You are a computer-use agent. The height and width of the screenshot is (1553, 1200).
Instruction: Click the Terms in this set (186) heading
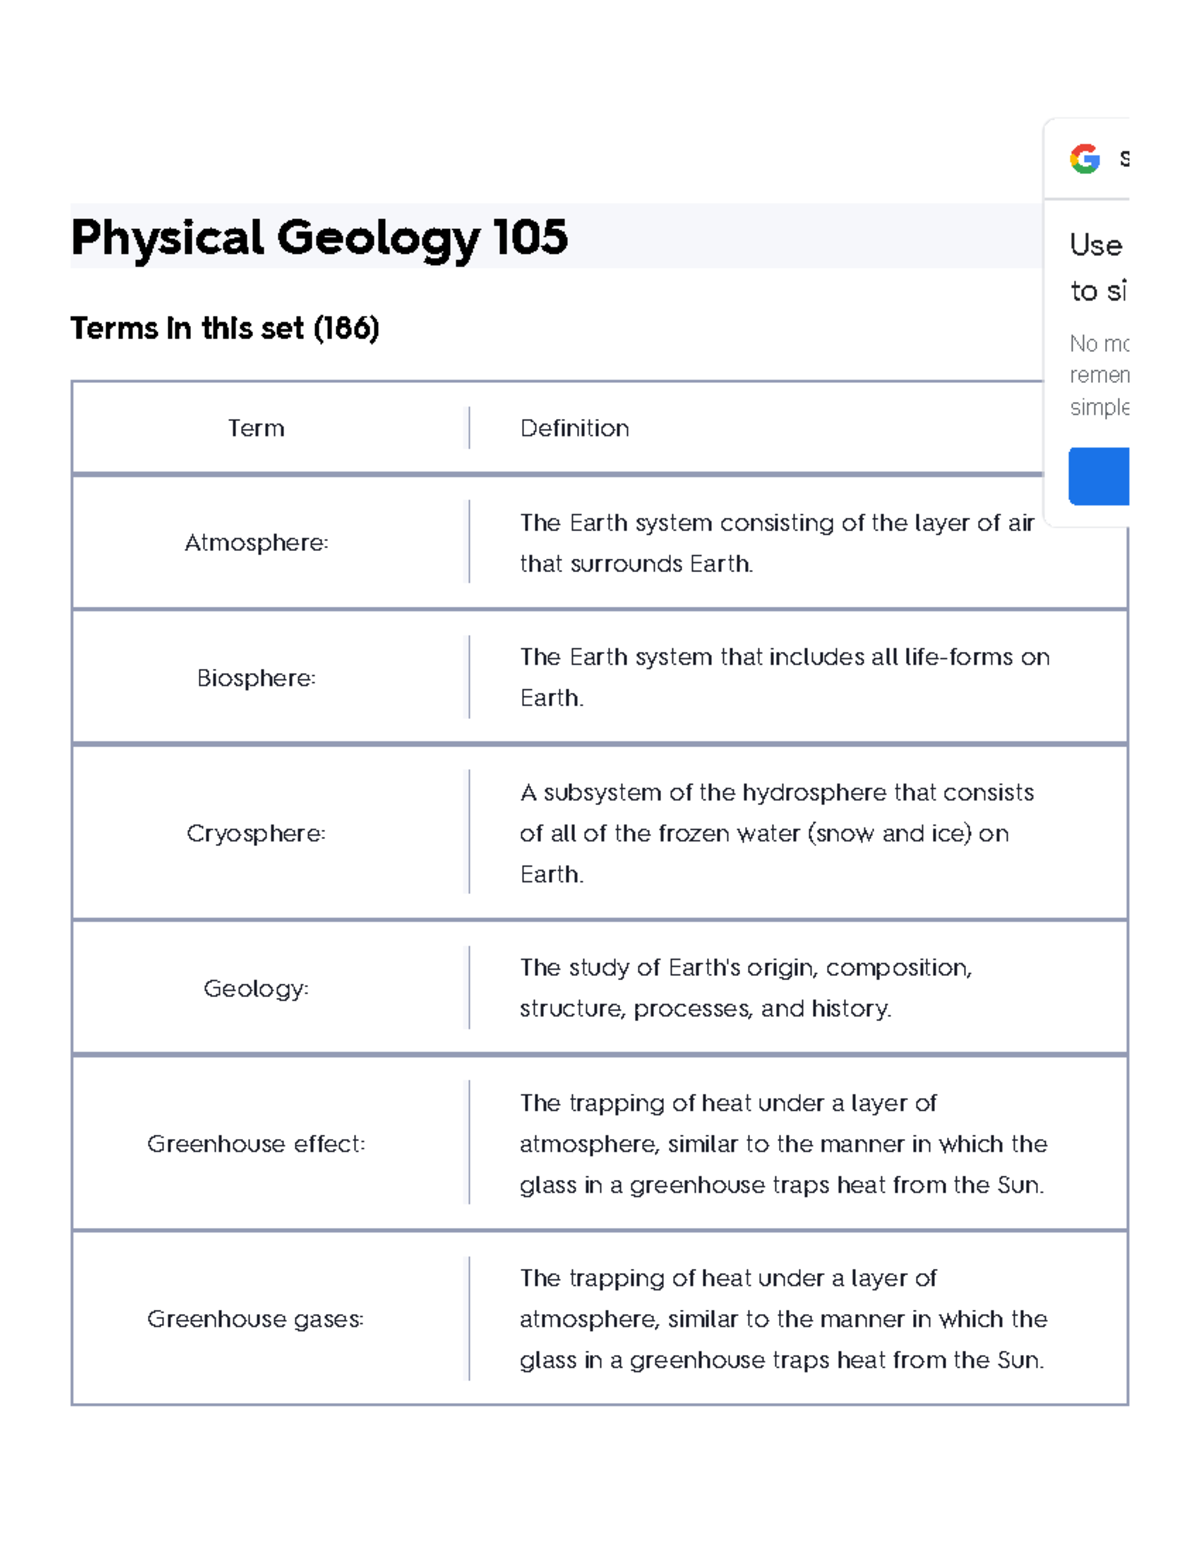click(225, 328)
